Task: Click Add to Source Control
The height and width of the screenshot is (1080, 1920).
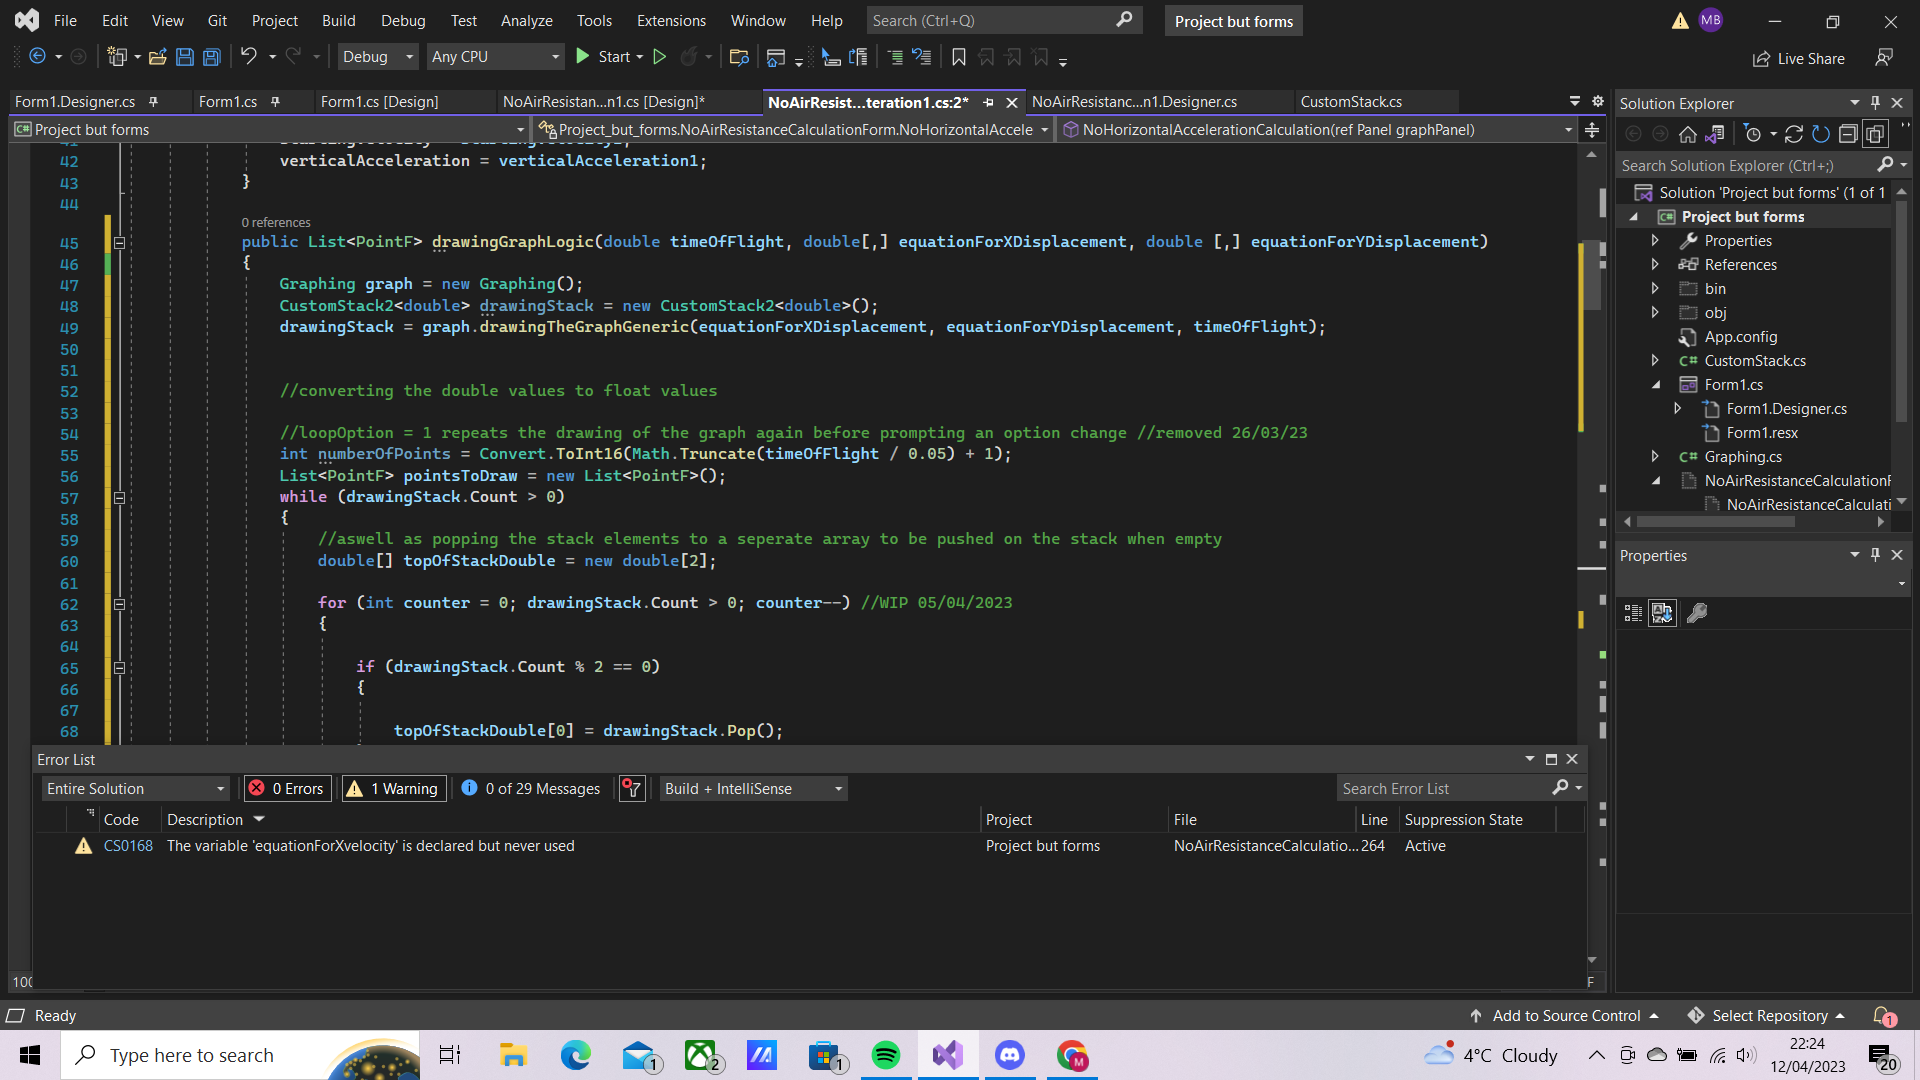Action: point(1565,1015)
